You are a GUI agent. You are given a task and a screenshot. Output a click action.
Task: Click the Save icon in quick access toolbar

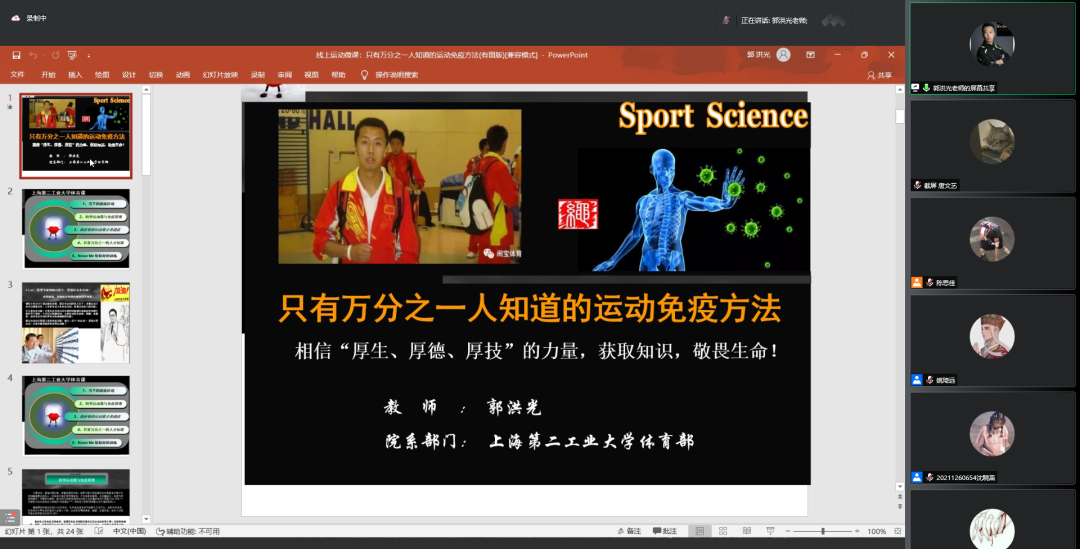pos(16,55)
